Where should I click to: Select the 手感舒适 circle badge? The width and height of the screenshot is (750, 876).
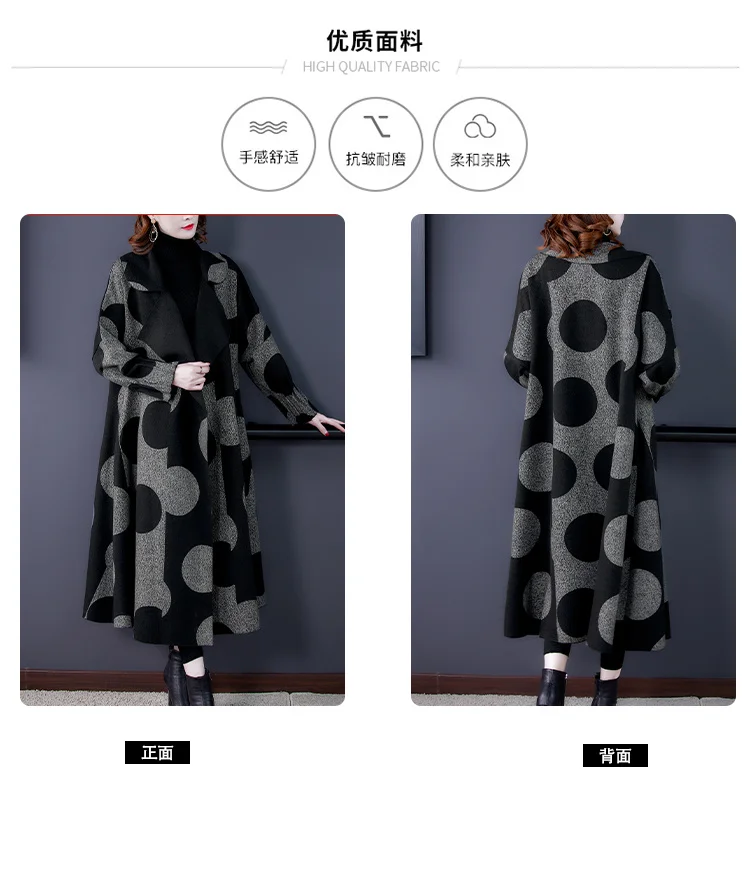(x=269, y=144)
